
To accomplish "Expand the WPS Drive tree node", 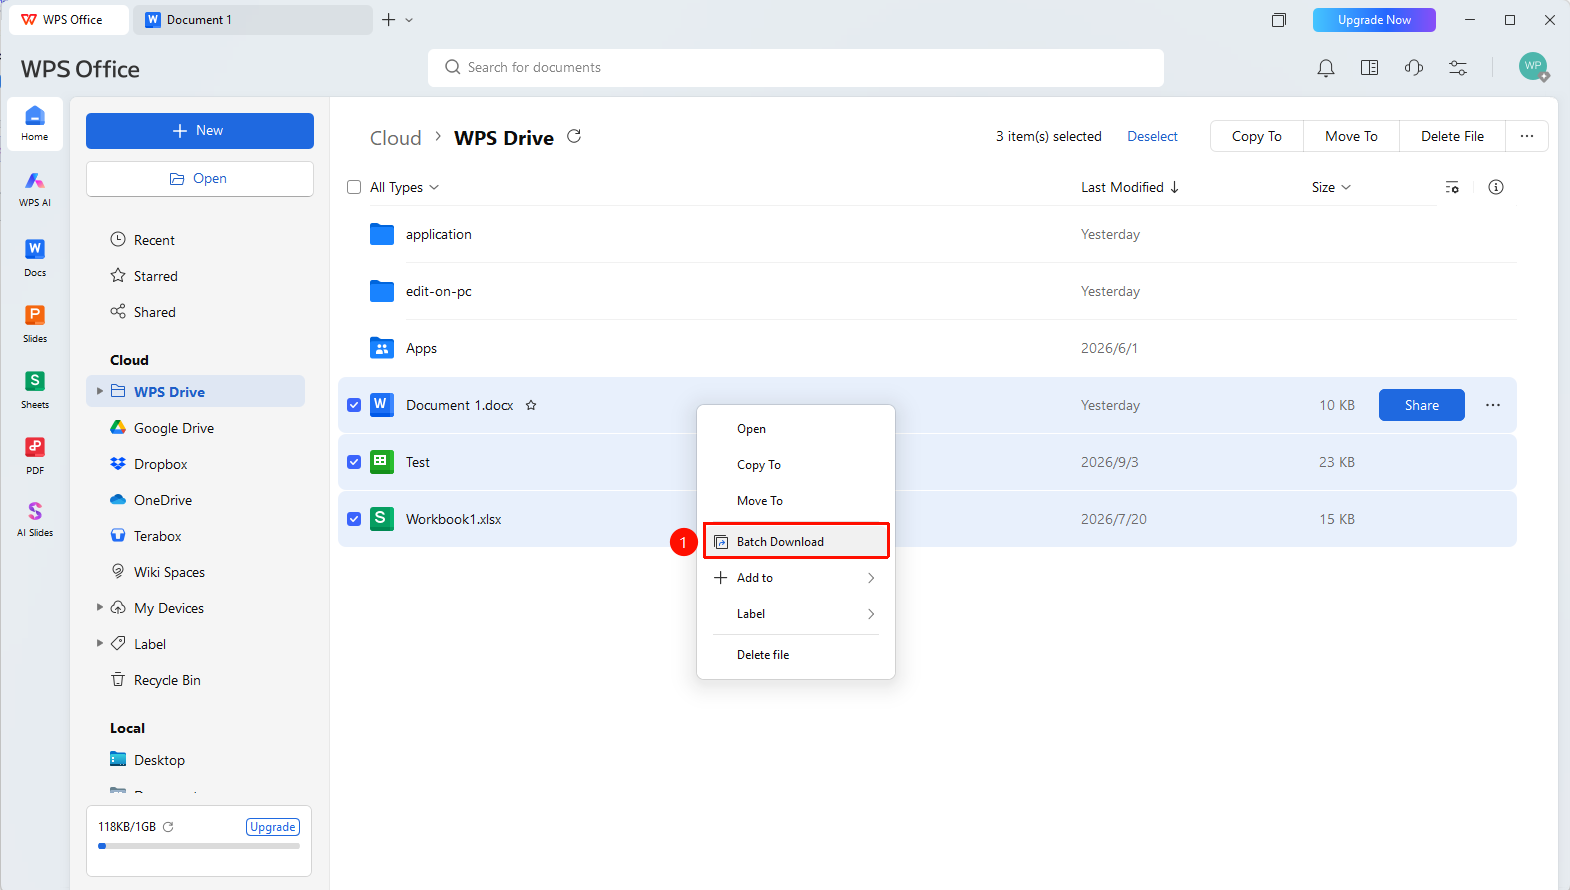I will tap(99, 391).
